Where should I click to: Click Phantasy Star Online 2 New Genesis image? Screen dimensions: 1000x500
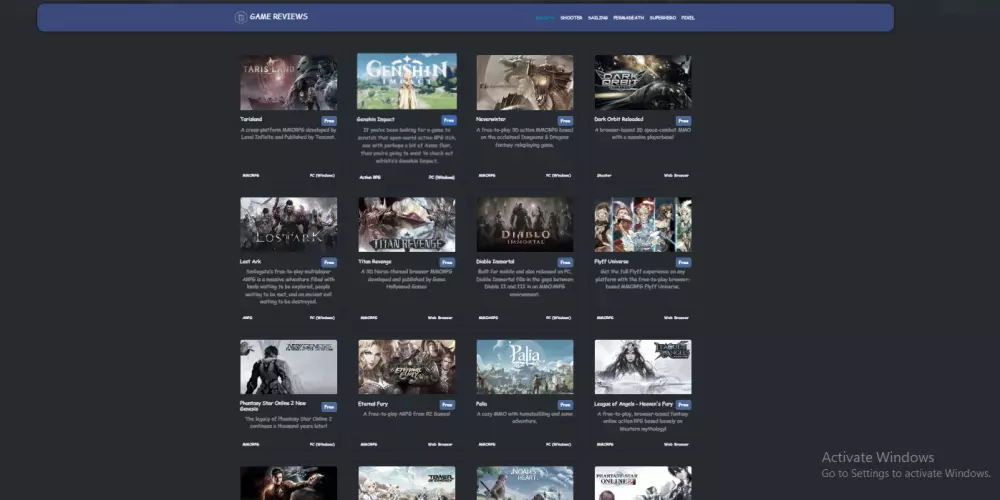[289, 367]
